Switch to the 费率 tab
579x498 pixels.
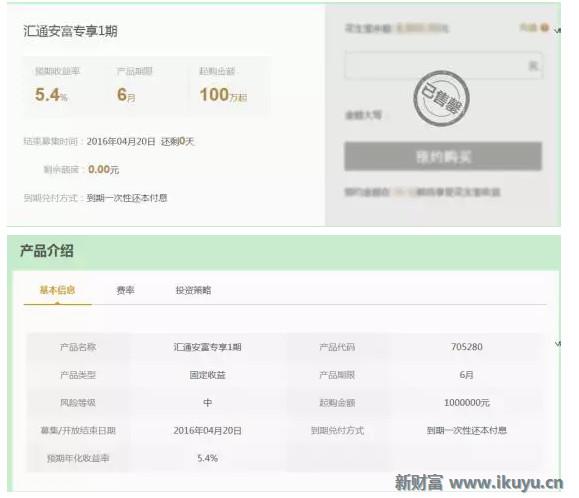click(x=126, y=291)
